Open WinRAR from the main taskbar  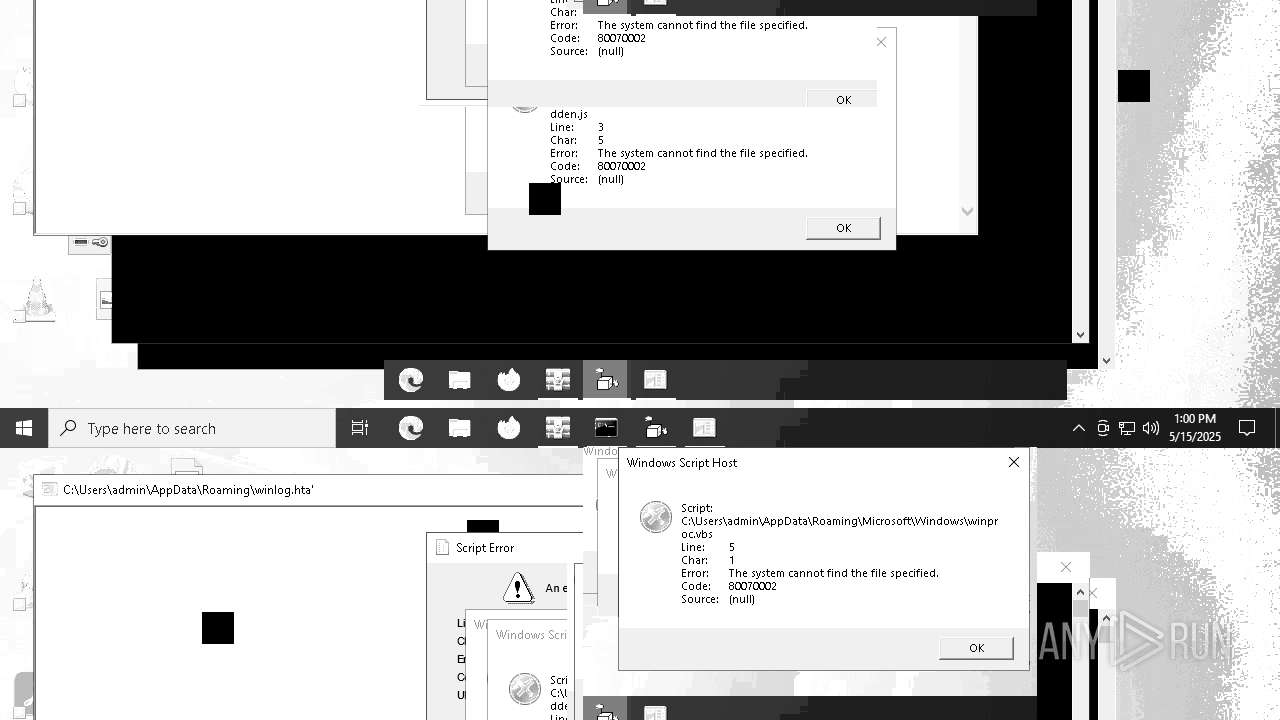click(x=558, y=428)
